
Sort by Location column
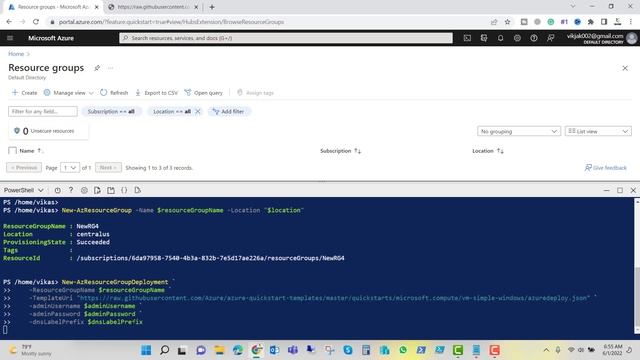point(488,151)
